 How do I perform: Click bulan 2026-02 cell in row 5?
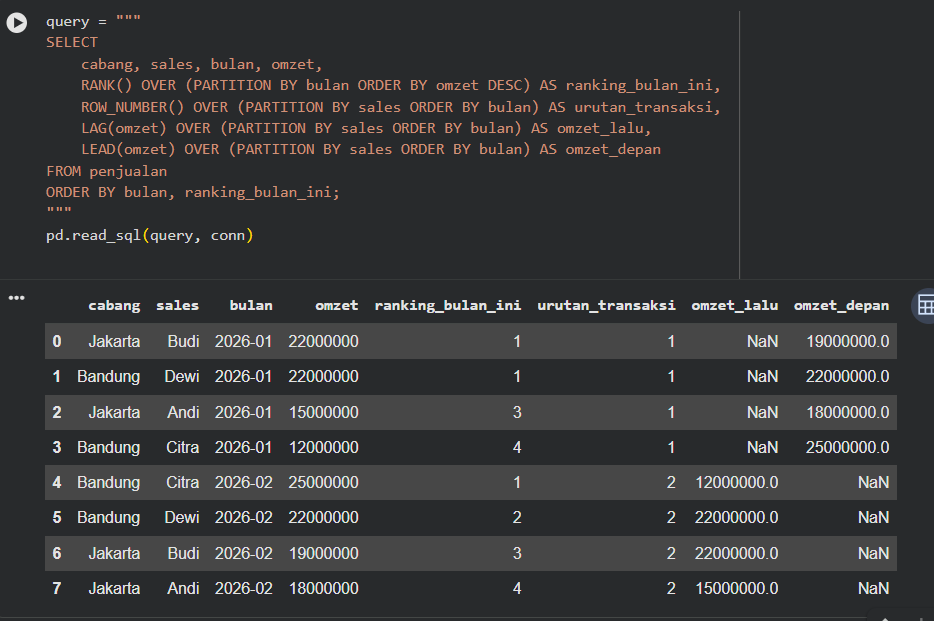pyautogui.click(x=244, y=517)
